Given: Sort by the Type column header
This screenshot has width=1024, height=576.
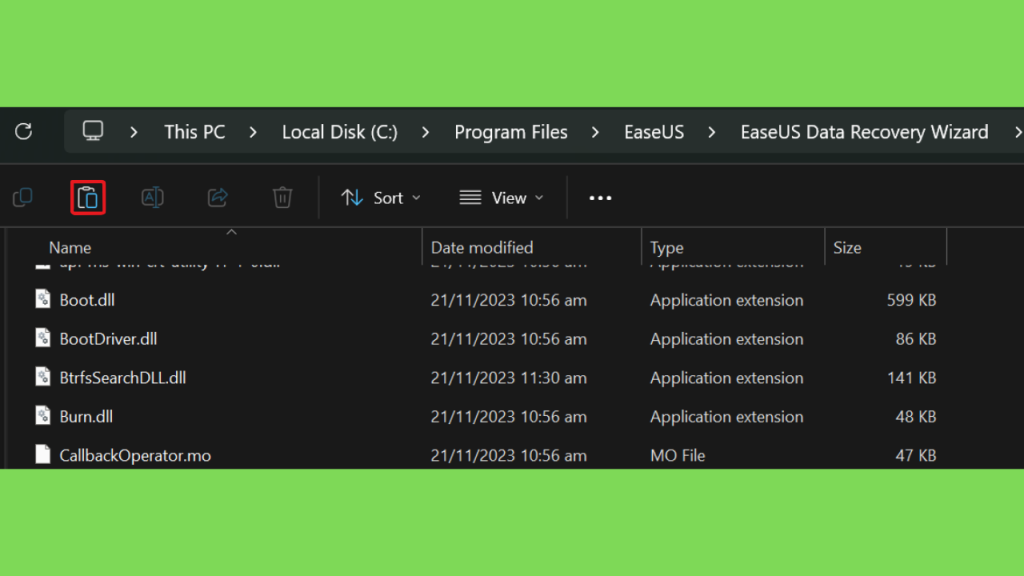Looking at the screenshot, I should click(x=667, y=248).
